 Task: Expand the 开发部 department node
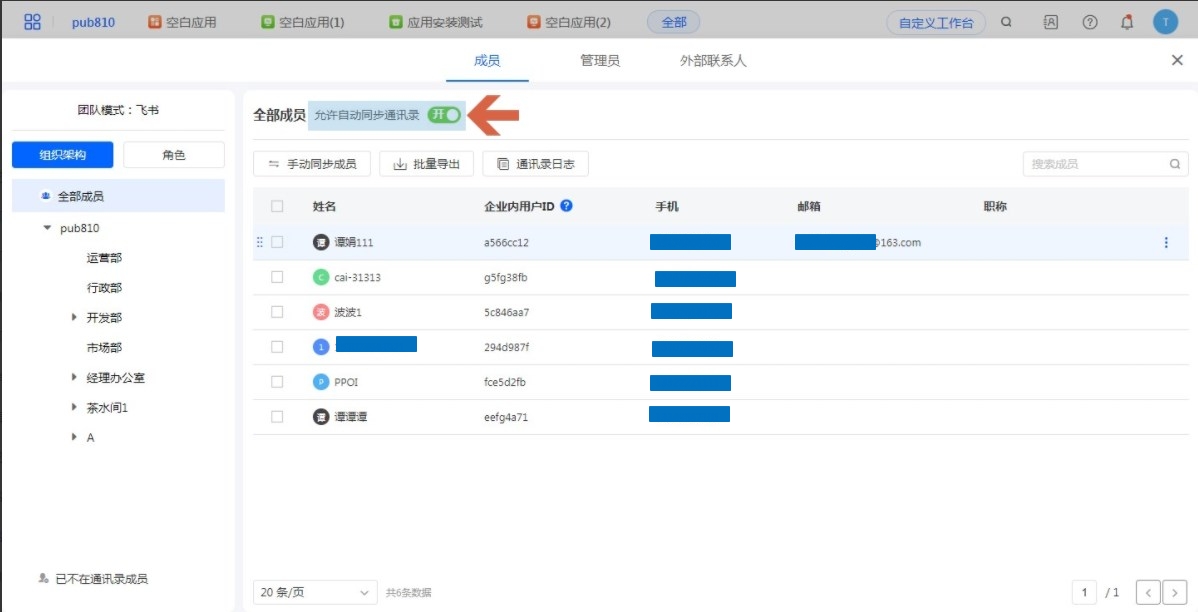[74, 318]
